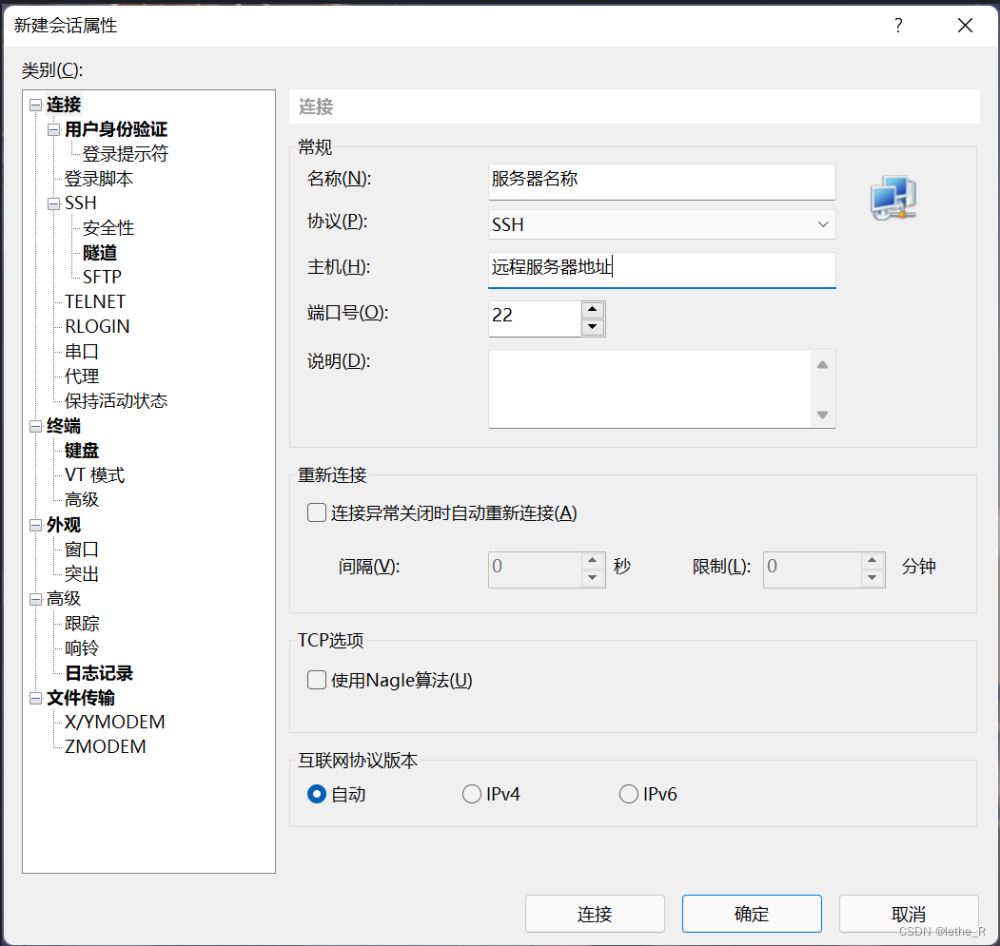Click the help question mark button
This screenshot has width=1000, height=946.
(898, 26)
